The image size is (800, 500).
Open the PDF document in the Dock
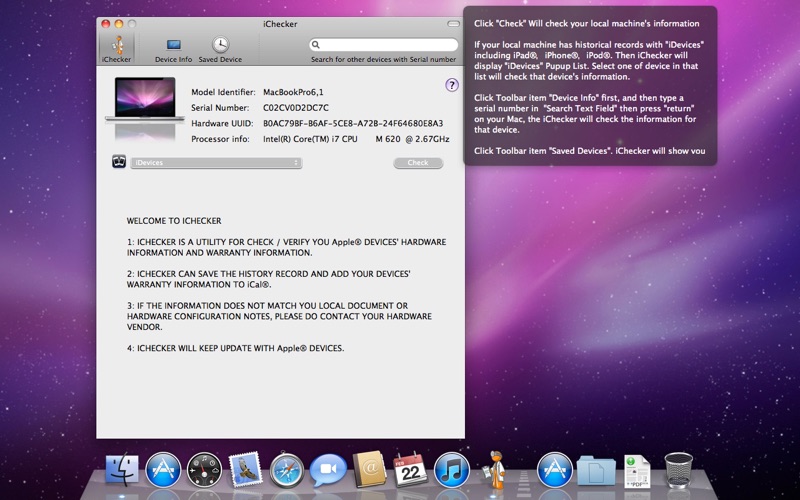pyautogui.click(x=637, y=471)
